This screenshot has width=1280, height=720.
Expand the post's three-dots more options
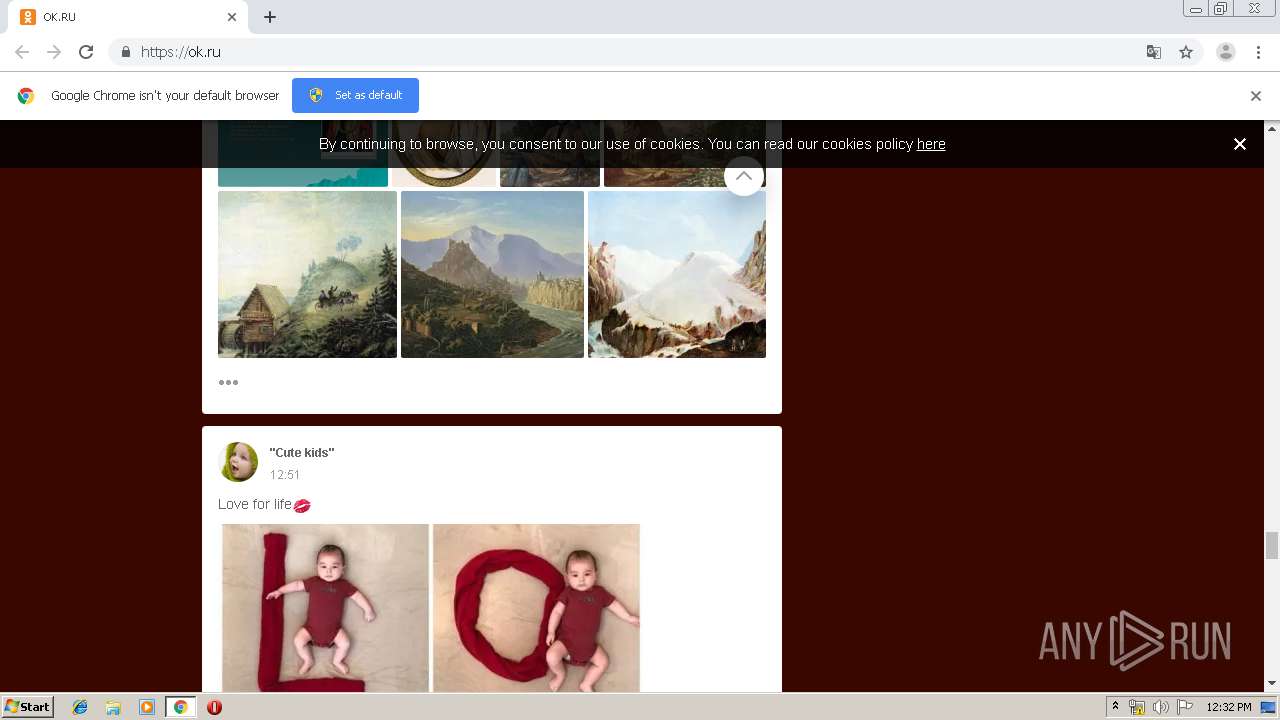[x=228, y=382]
